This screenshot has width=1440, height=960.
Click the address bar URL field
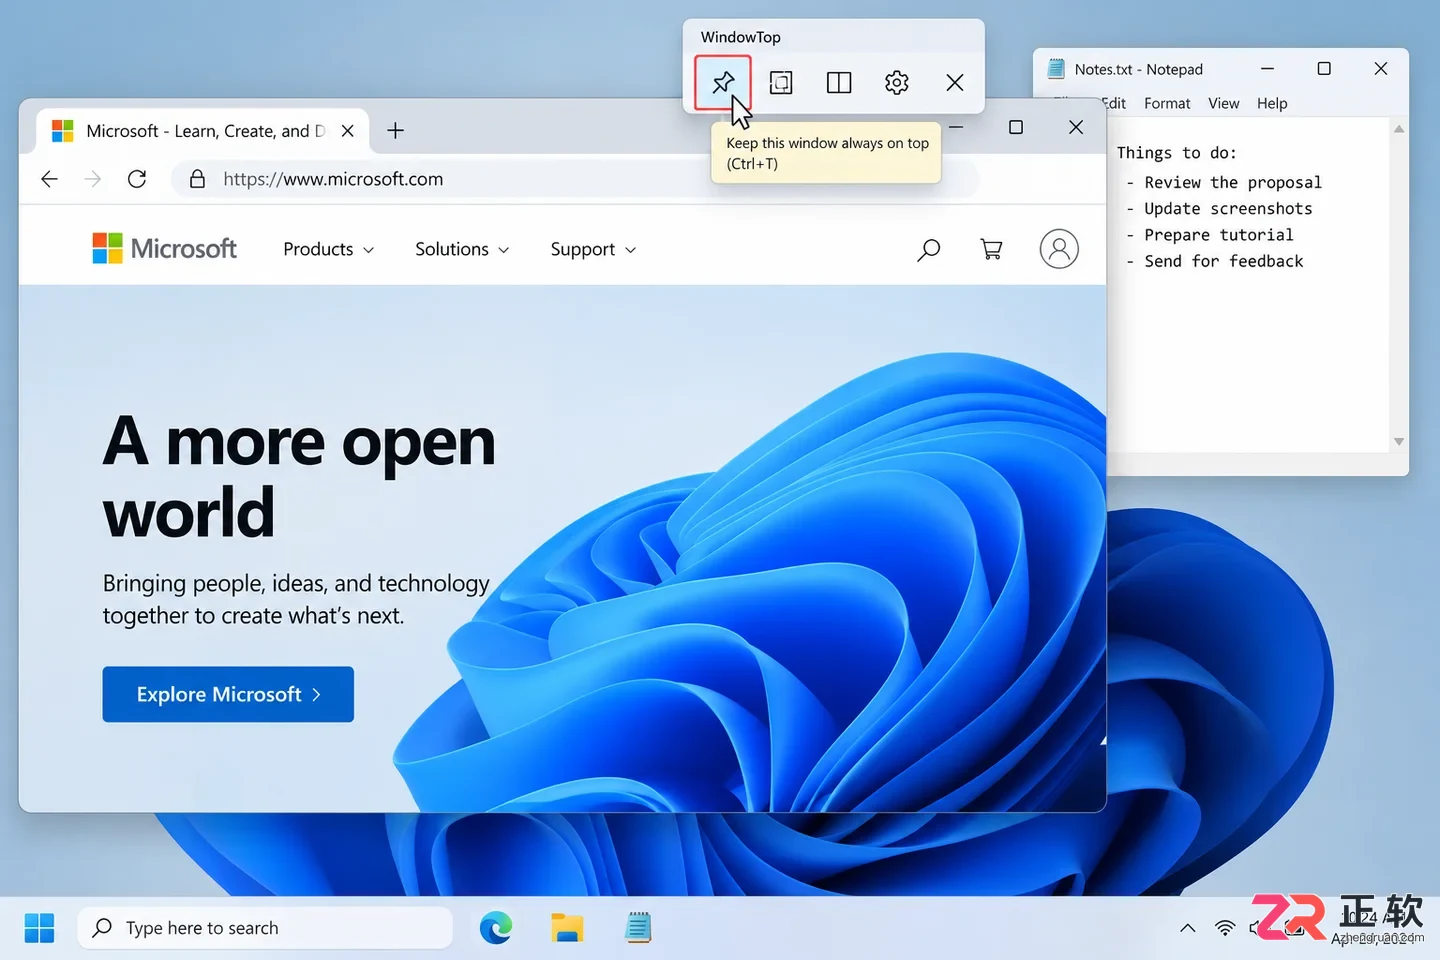coord(575,179)
